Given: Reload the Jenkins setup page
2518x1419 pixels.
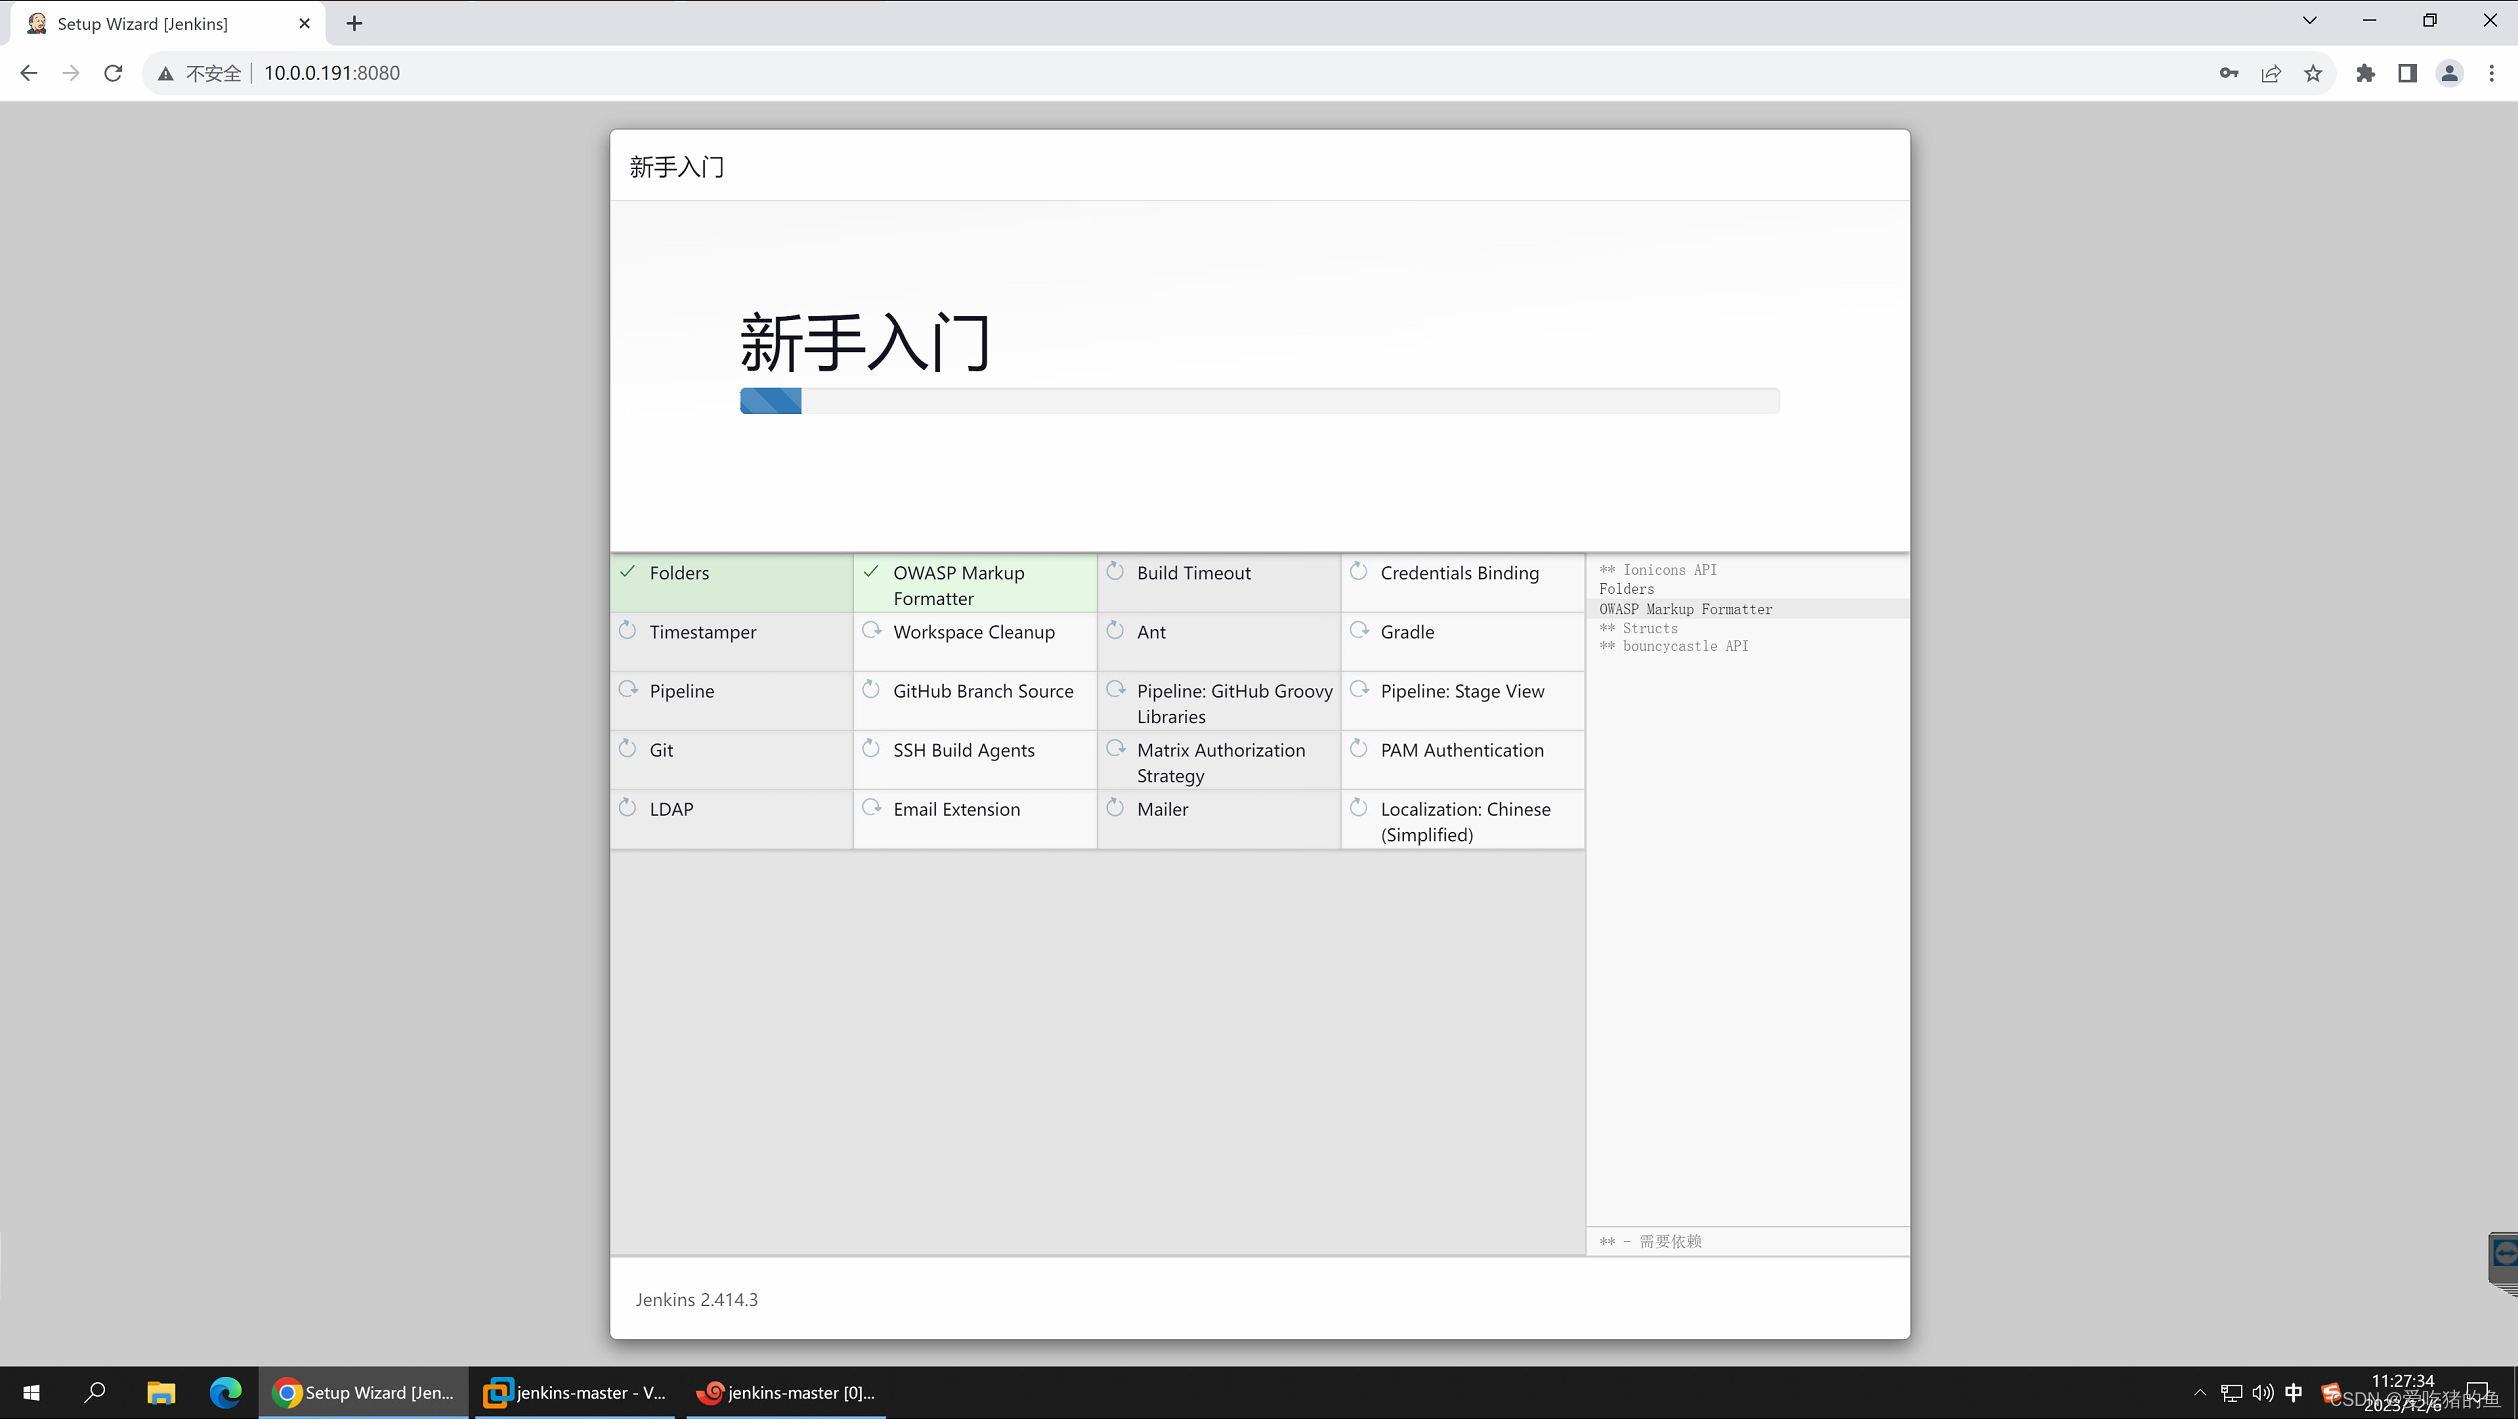Looking at the screenshot, I should [x=113, y=73].
